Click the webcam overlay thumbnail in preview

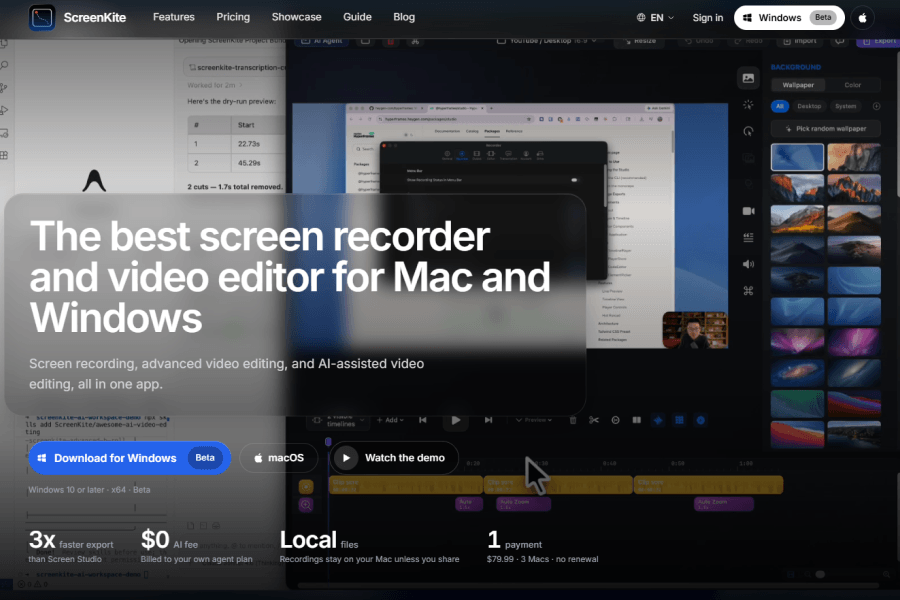(695, 330)
